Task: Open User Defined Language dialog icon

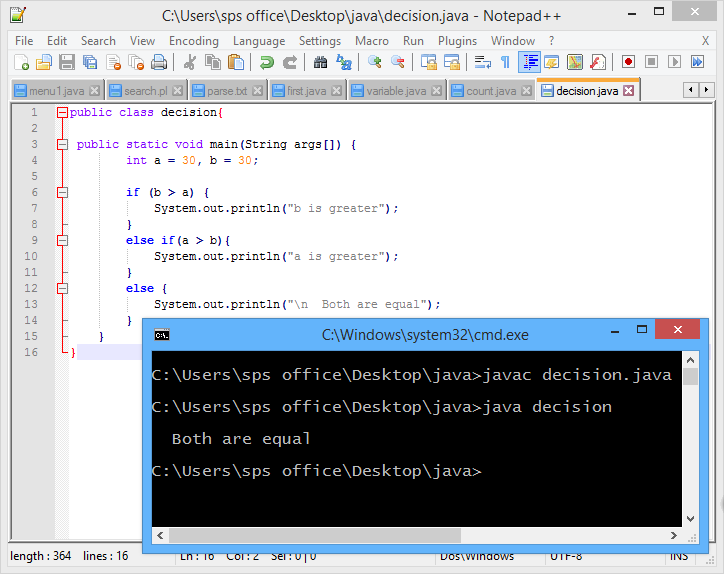Action: coord(552,62)
